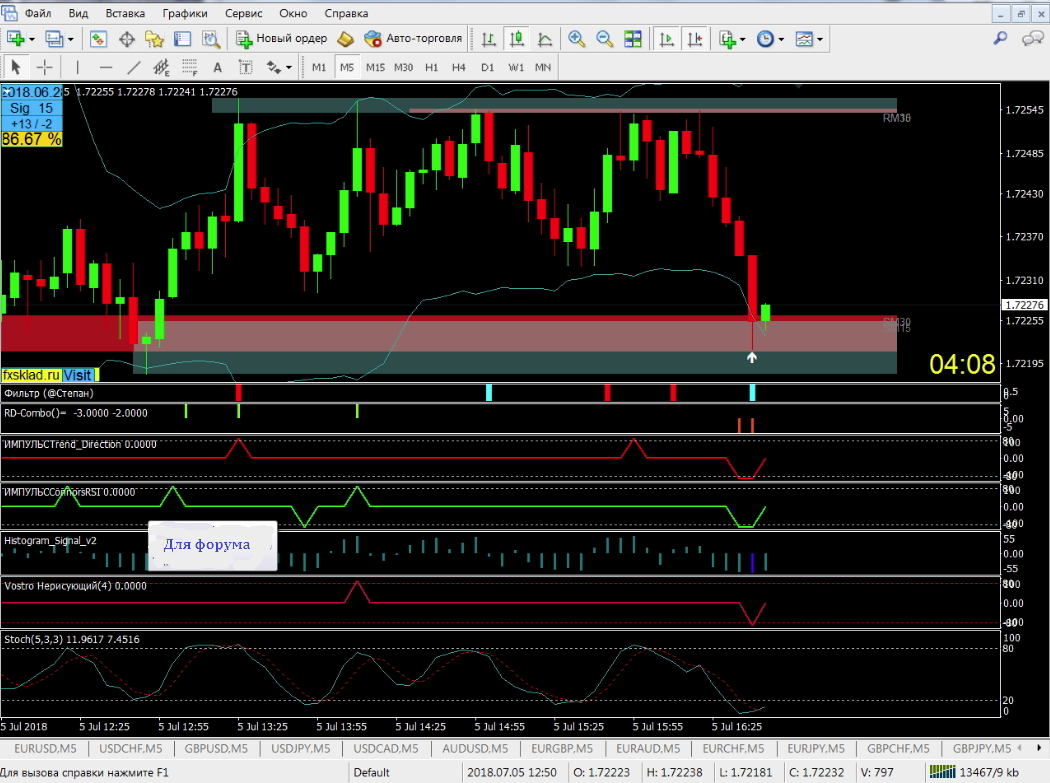1050x783 pixels.
Task: Open the search magnifier icon
Action: pos(1000,39)
